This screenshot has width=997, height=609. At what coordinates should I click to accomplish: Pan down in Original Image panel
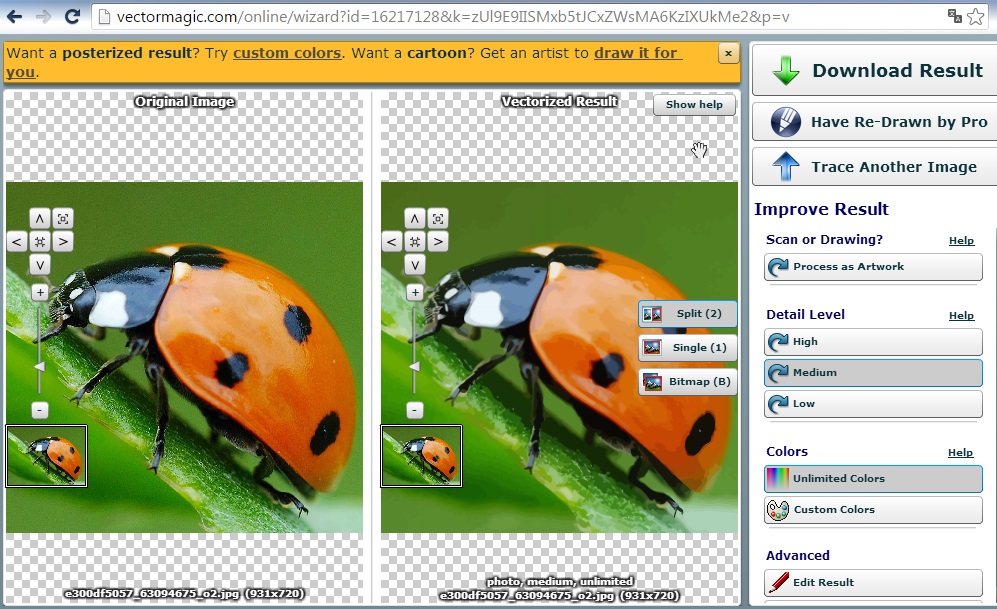[39, 265]
